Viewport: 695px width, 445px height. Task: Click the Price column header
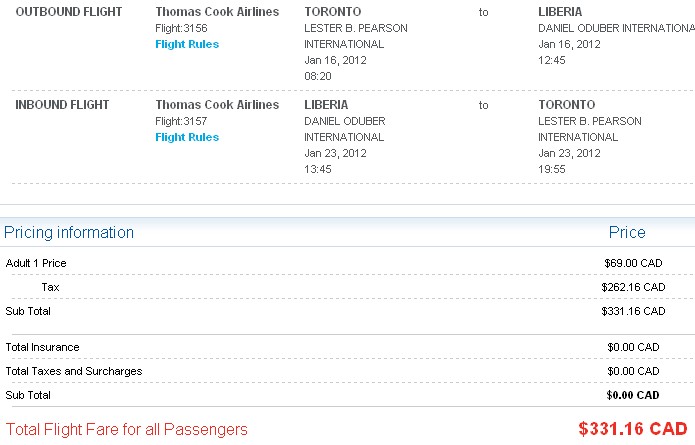627,233
